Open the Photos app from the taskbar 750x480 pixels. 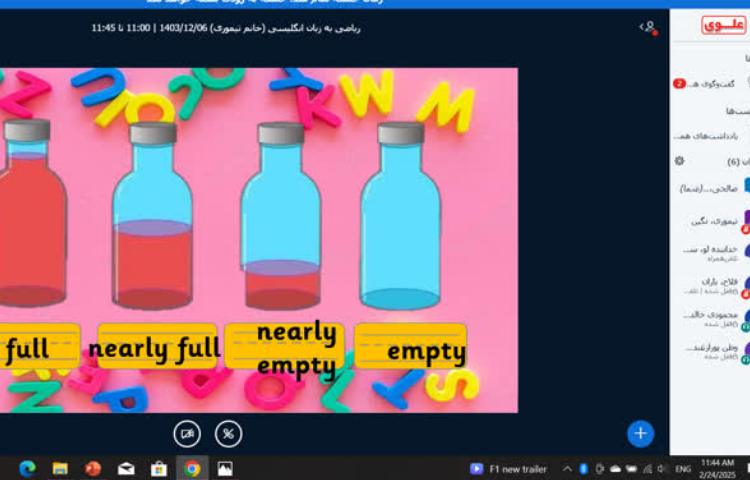(225, 468)
